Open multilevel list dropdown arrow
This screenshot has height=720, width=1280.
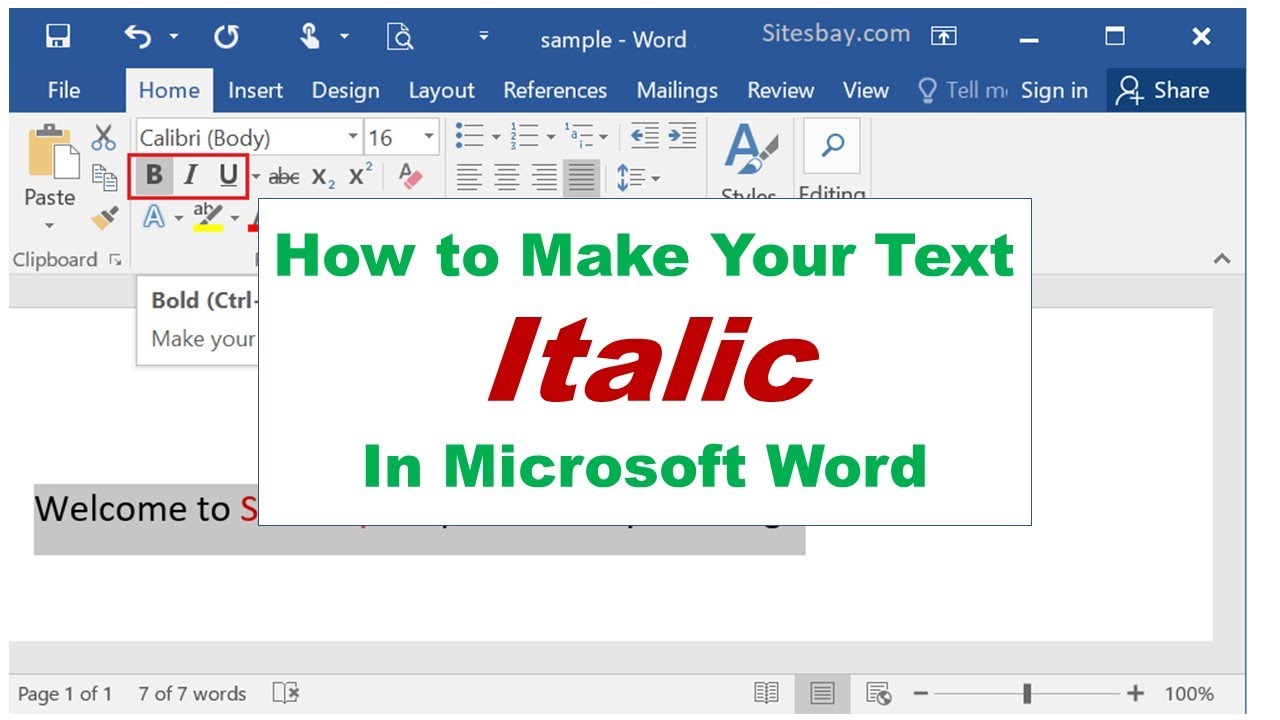603,137
